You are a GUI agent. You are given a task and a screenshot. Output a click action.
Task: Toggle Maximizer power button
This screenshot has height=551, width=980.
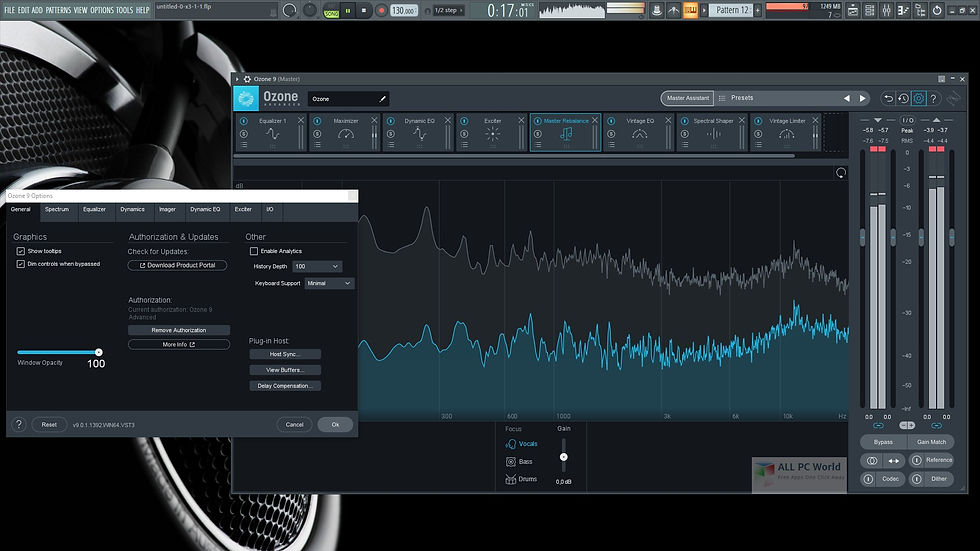click(318, 121)
